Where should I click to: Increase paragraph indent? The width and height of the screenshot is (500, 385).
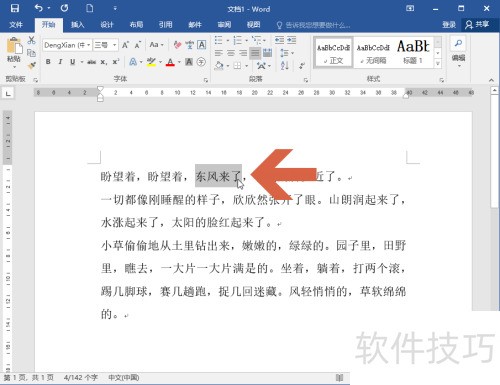pyautogui.click(x=292, y=40)
